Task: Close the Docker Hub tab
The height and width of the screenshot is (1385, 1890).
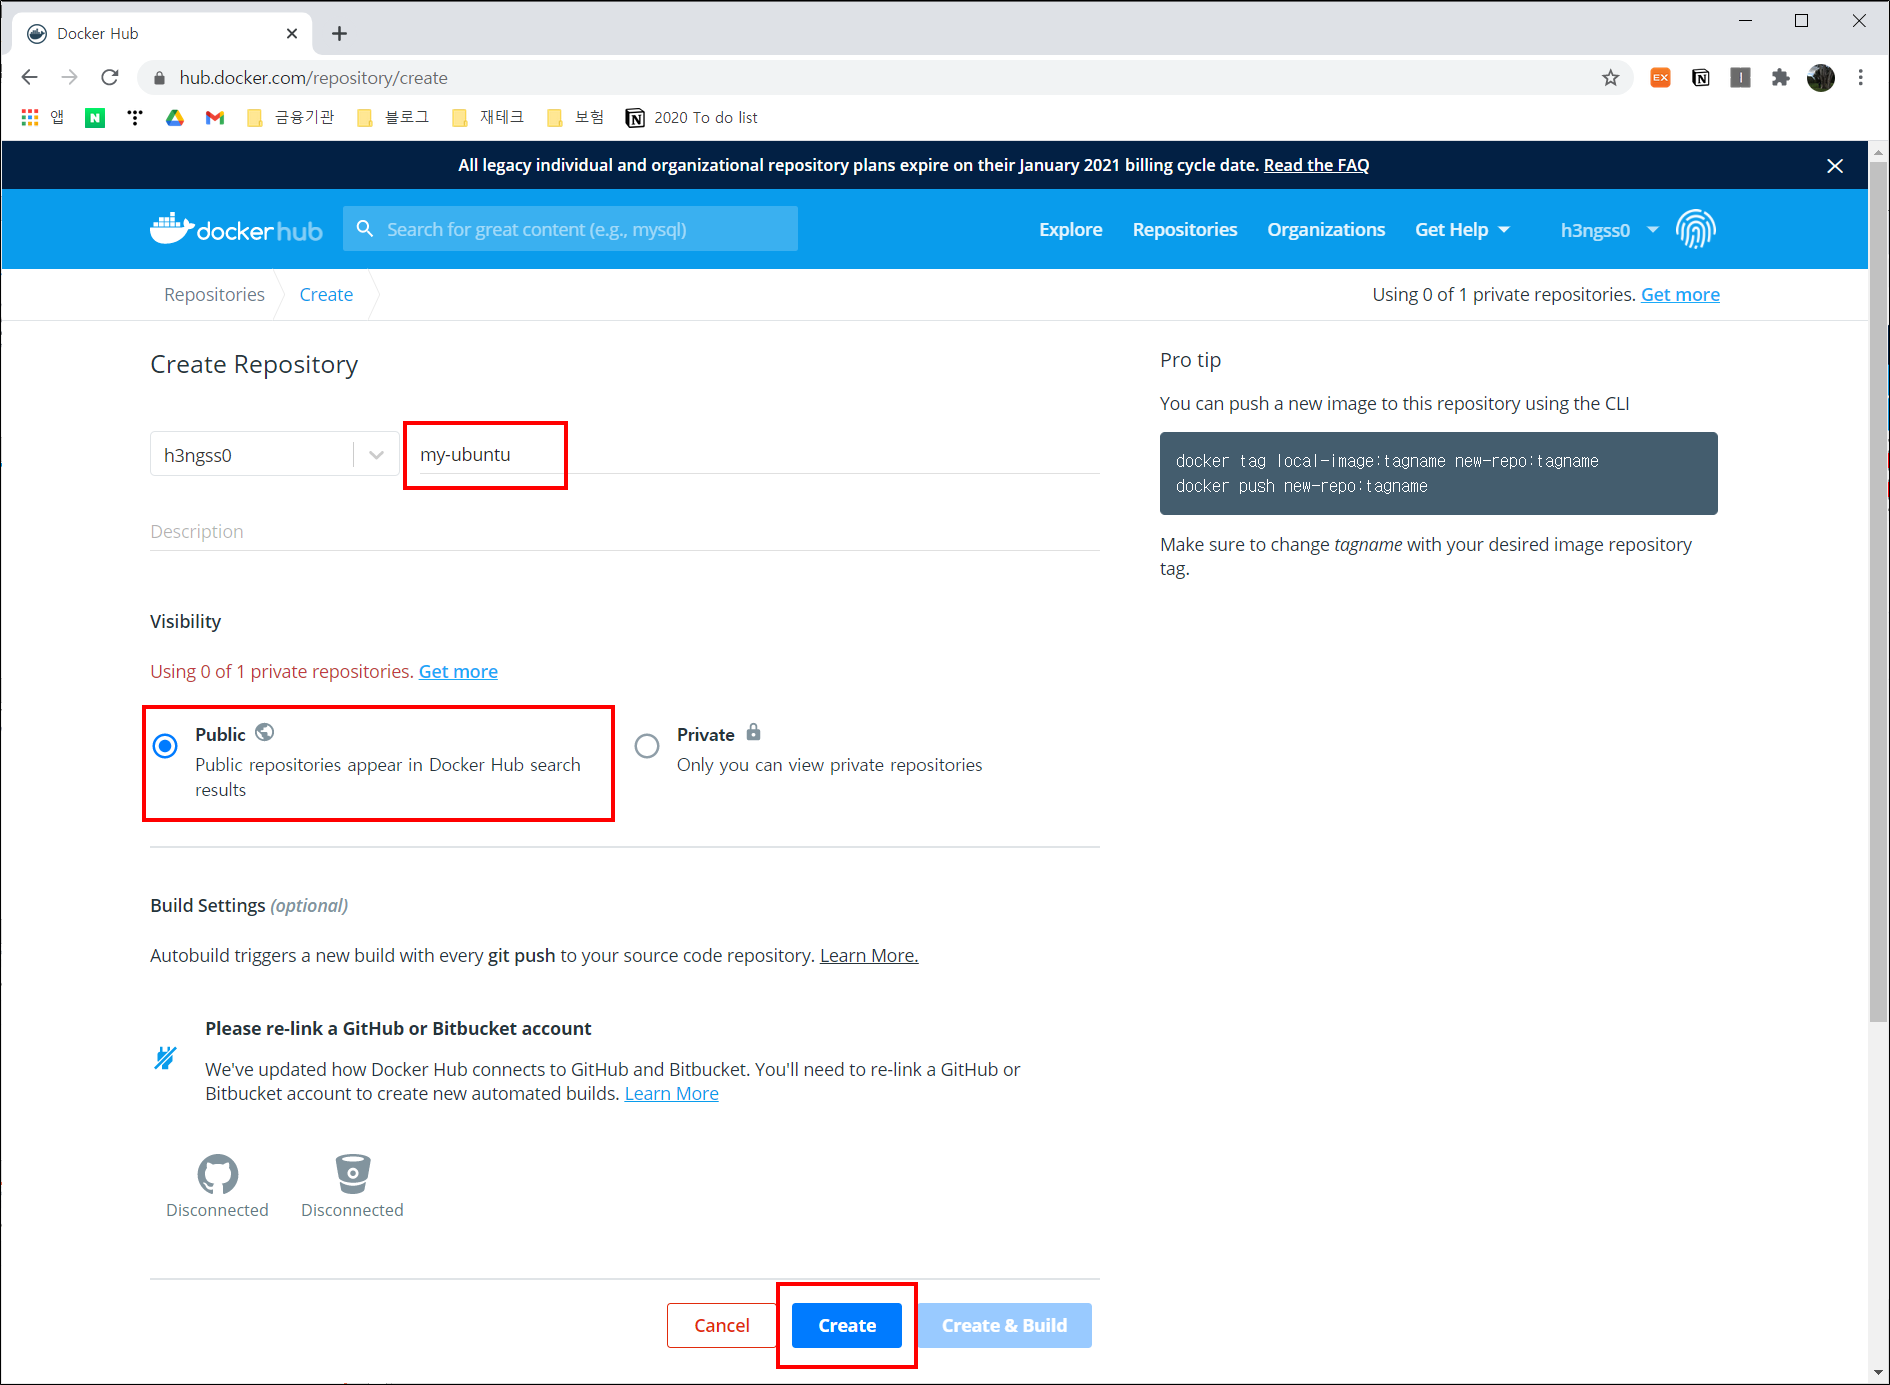Action: tap(292, 33)
